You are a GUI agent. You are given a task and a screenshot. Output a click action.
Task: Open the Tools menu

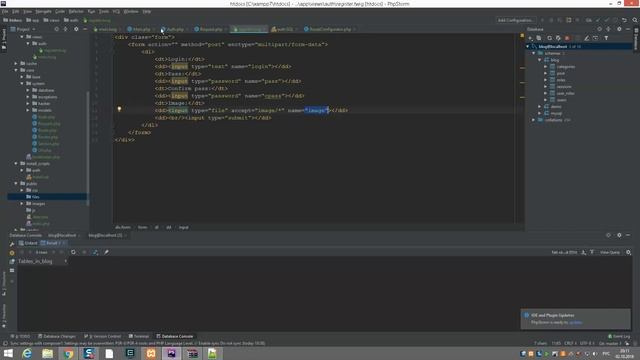104,11
